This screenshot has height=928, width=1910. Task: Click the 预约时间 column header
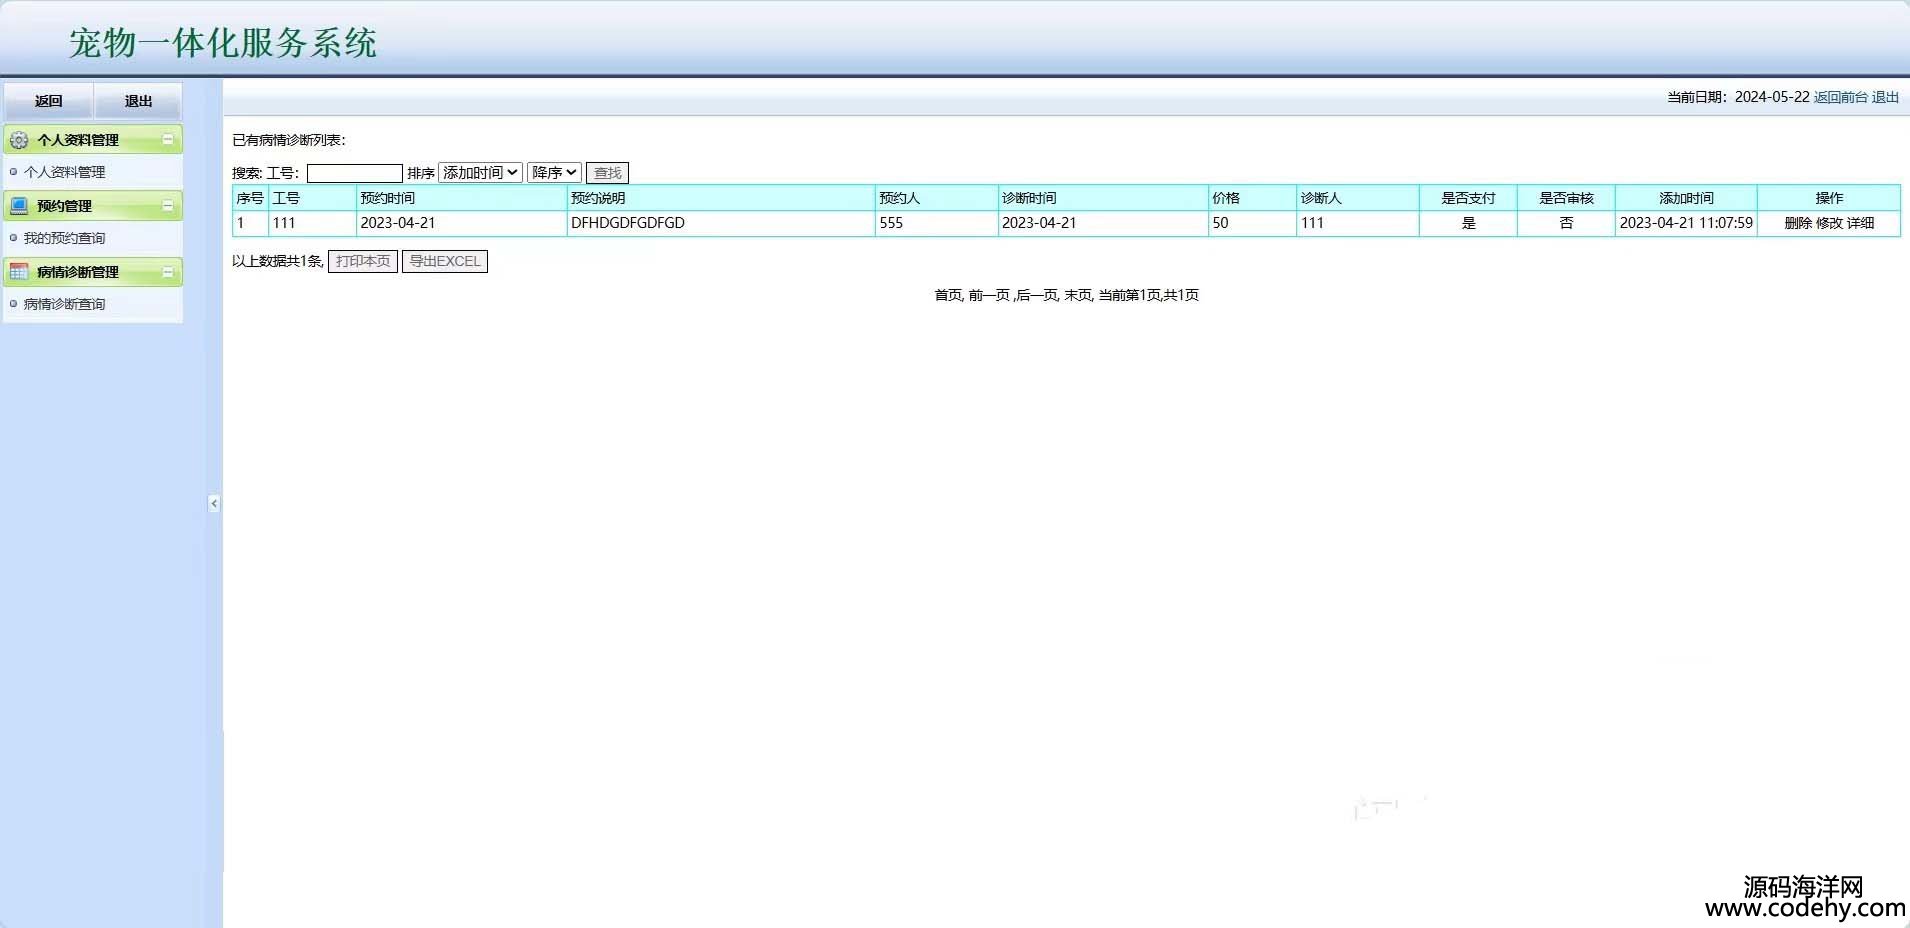tap(461, 198)
